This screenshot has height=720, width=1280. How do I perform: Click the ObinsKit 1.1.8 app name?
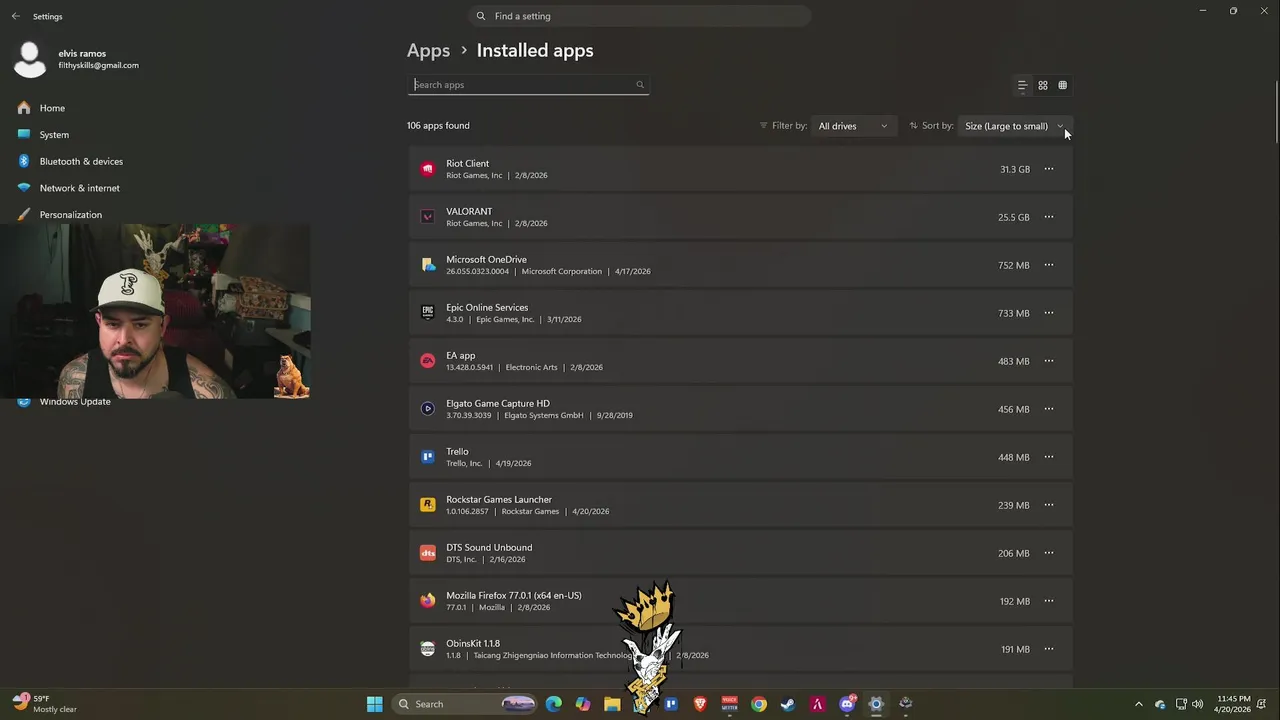point(473,644)
